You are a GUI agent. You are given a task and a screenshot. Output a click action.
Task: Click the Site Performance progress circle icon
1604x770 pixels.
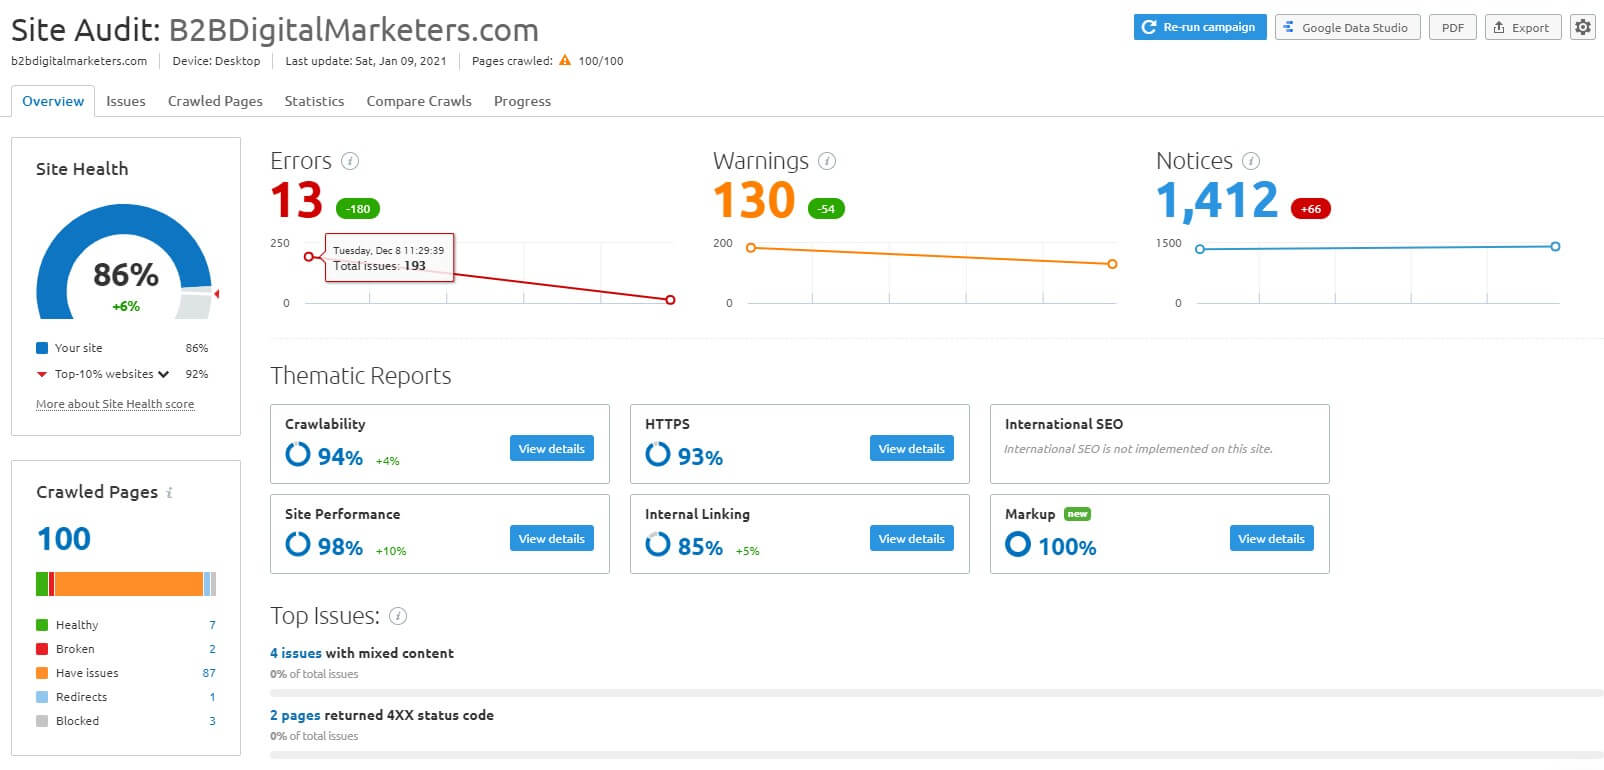tap(298, 544)
